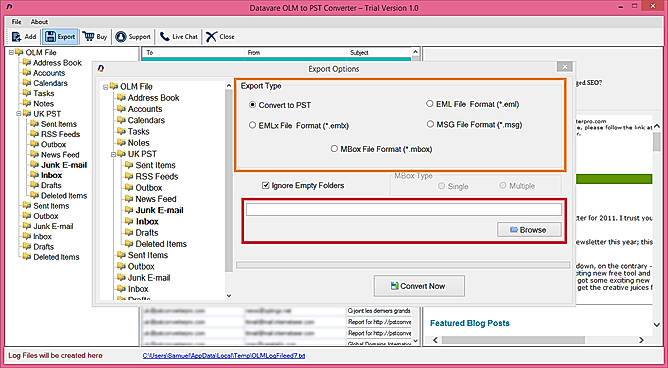Click the conversion progress bar
The width and height of the screenshot is (668, 368).
tap(403, 265)
